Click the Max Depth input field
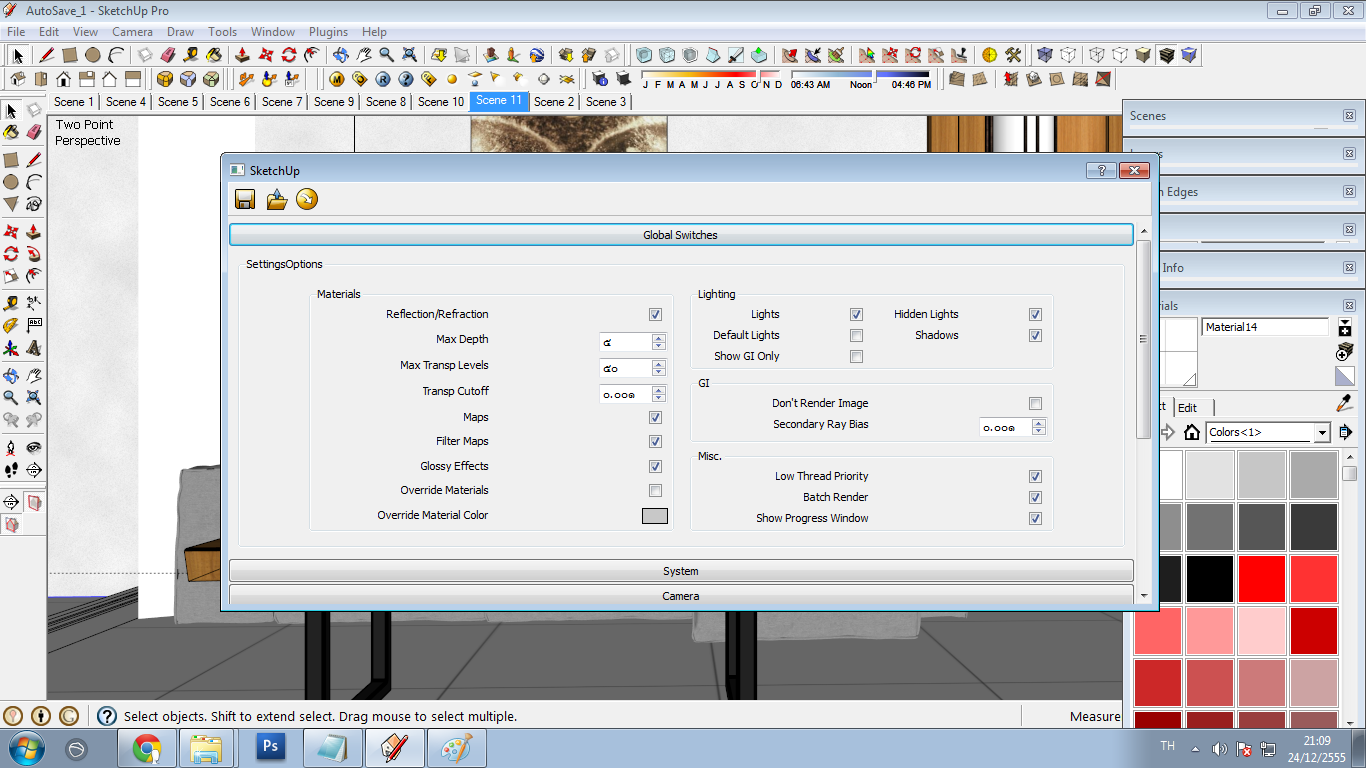 (x=624, y=341)
